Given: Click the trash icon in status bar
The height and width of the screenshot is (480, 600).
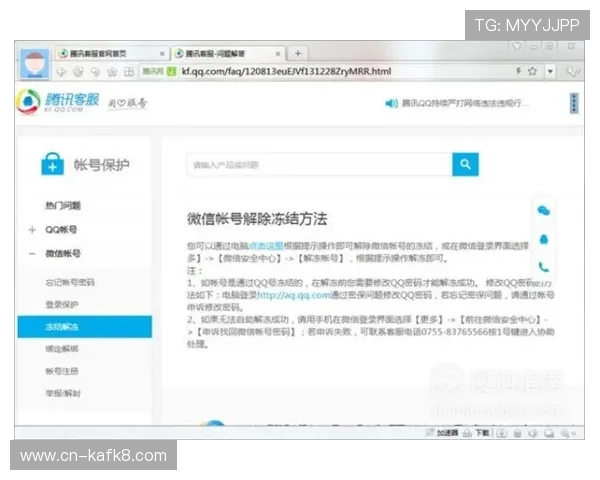Looking at the screenshot, I should point(517,433).
